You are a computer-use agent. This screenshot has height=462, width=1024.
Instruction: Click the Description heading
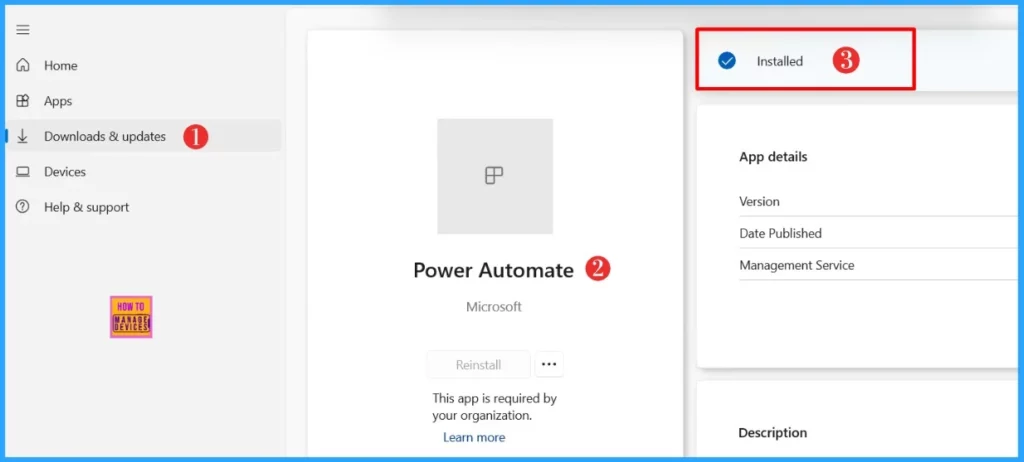tap(773, 433)
